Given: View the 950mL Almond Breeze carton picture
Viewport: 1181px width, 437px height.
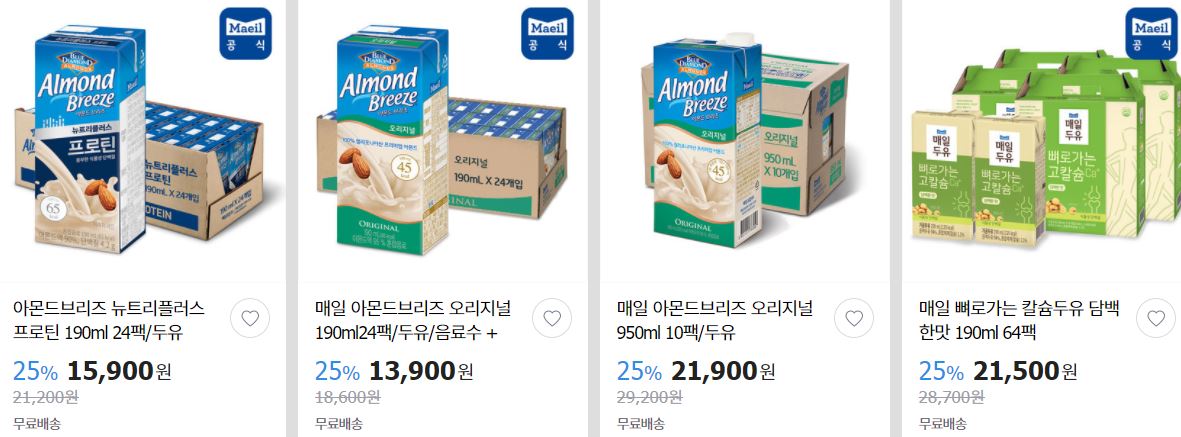Looking at the screenshot, I should [x=745, y=142].
